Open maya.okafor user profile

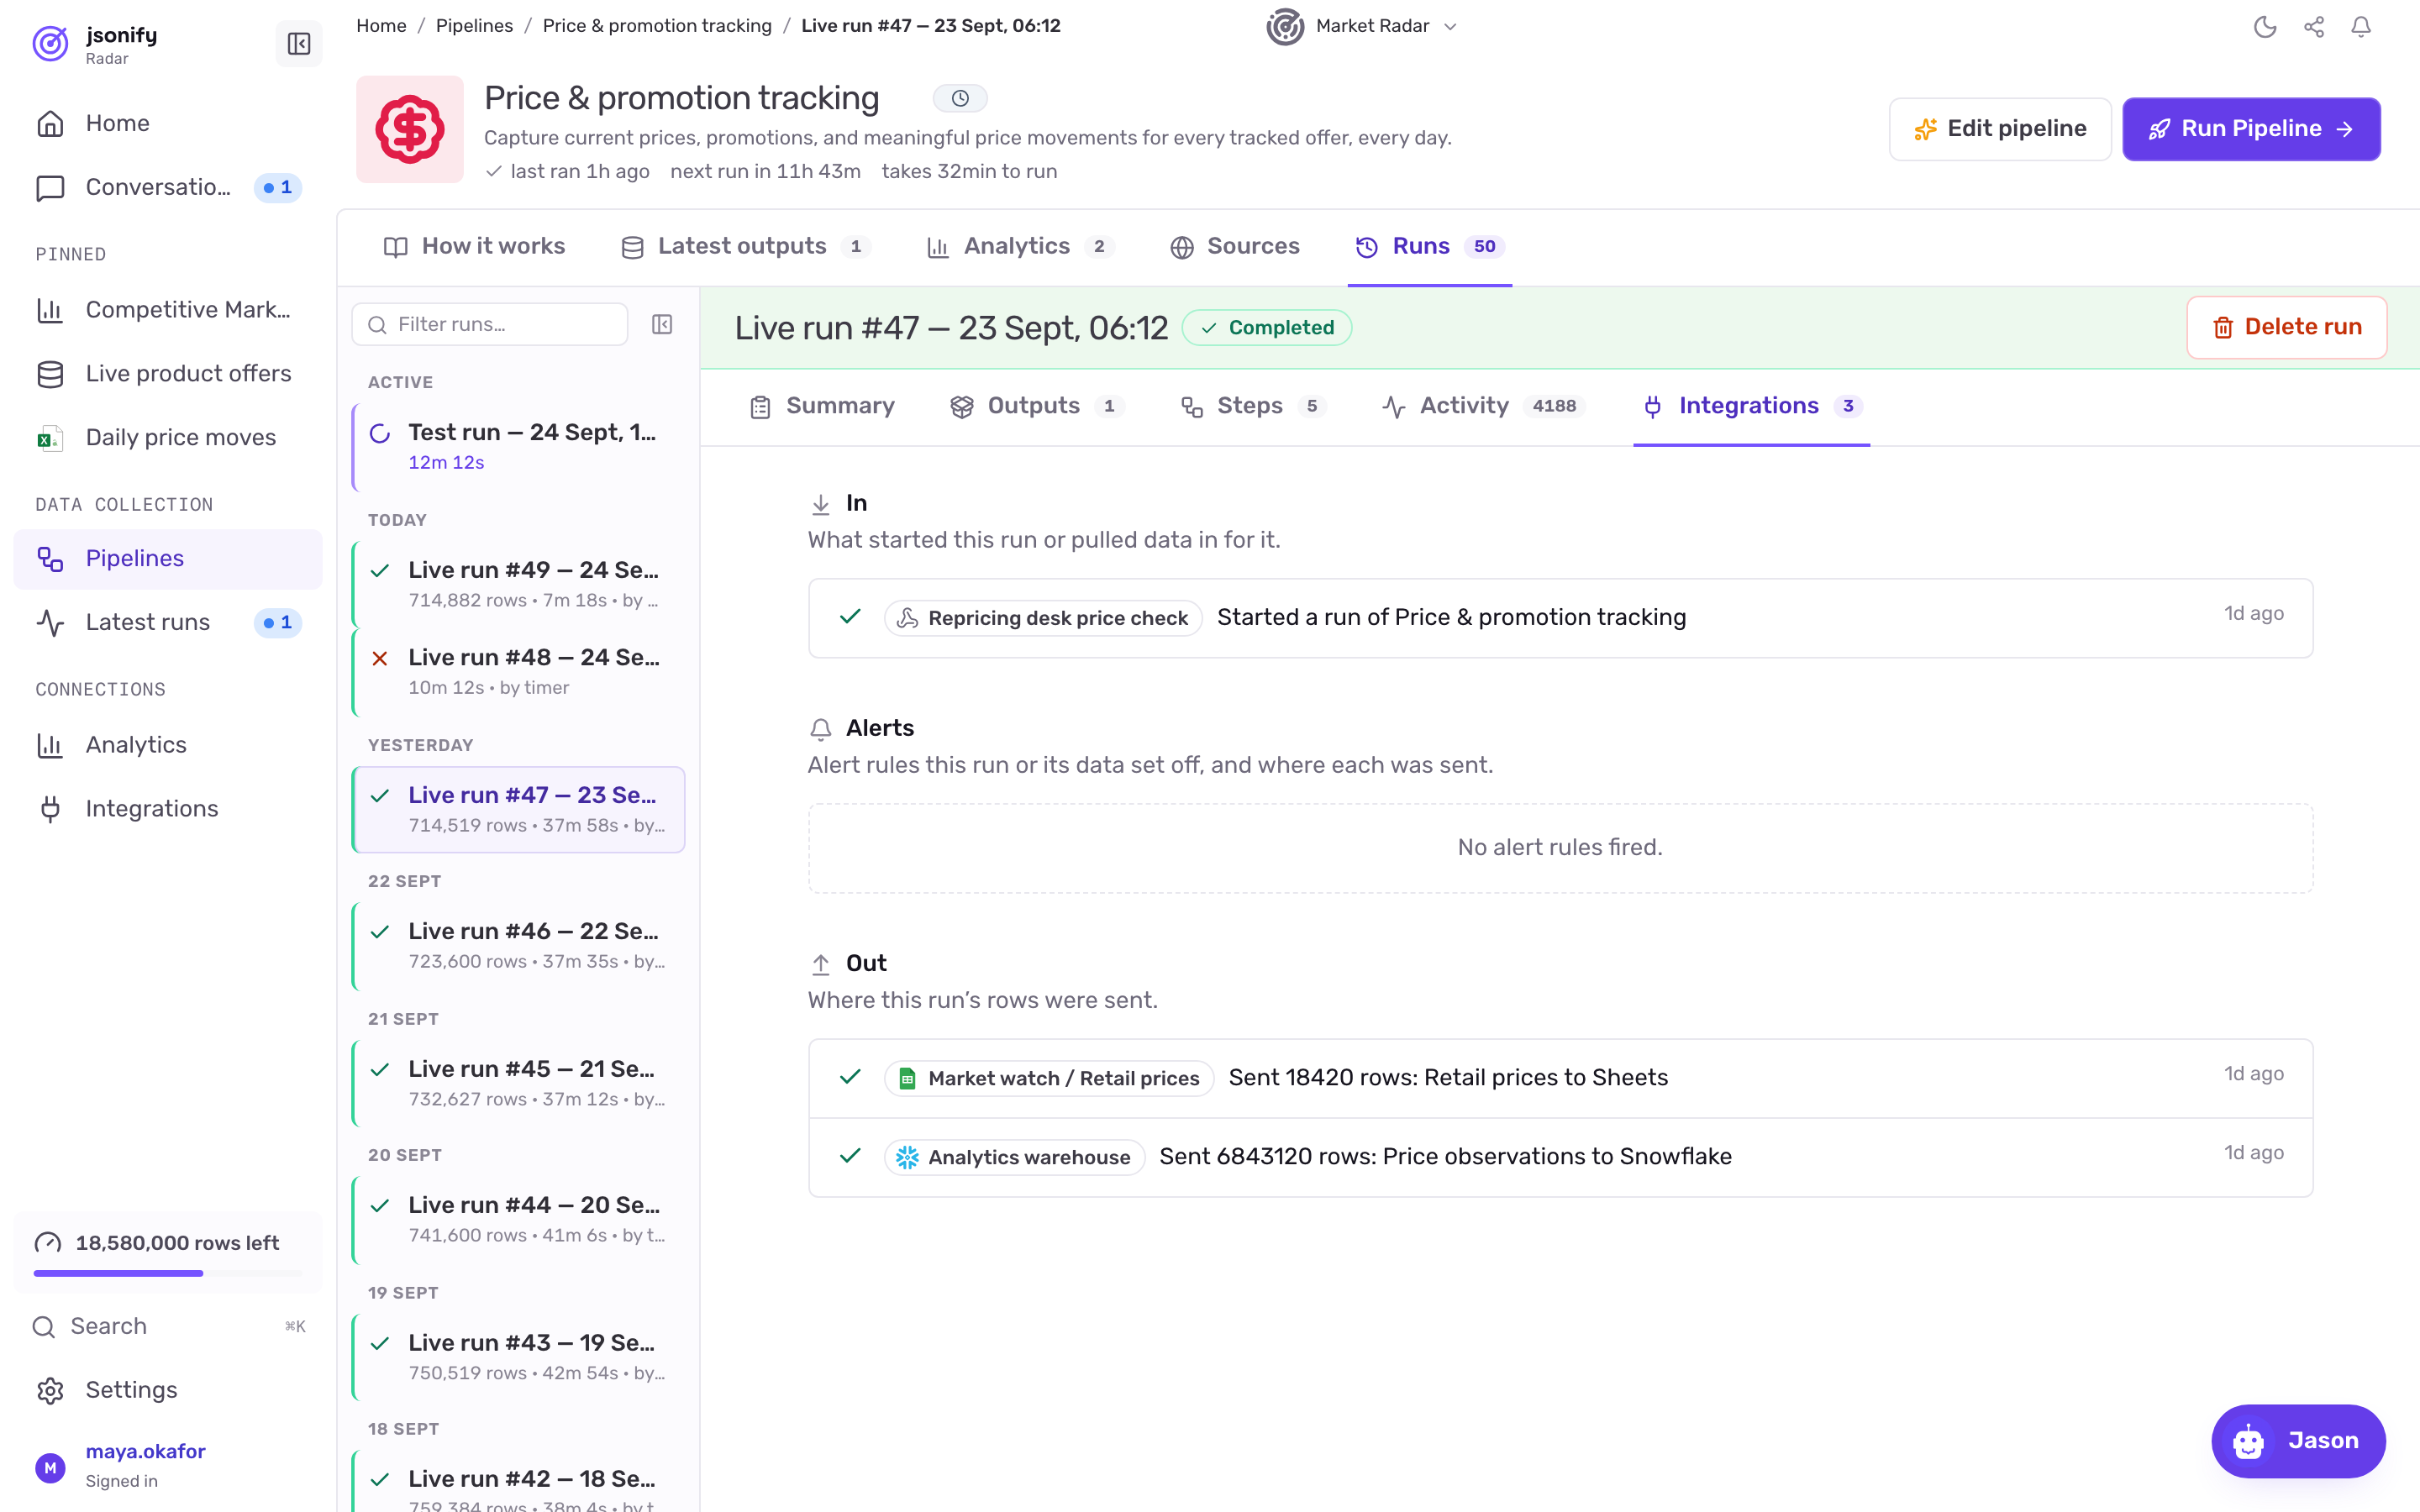coord(168,1465)
